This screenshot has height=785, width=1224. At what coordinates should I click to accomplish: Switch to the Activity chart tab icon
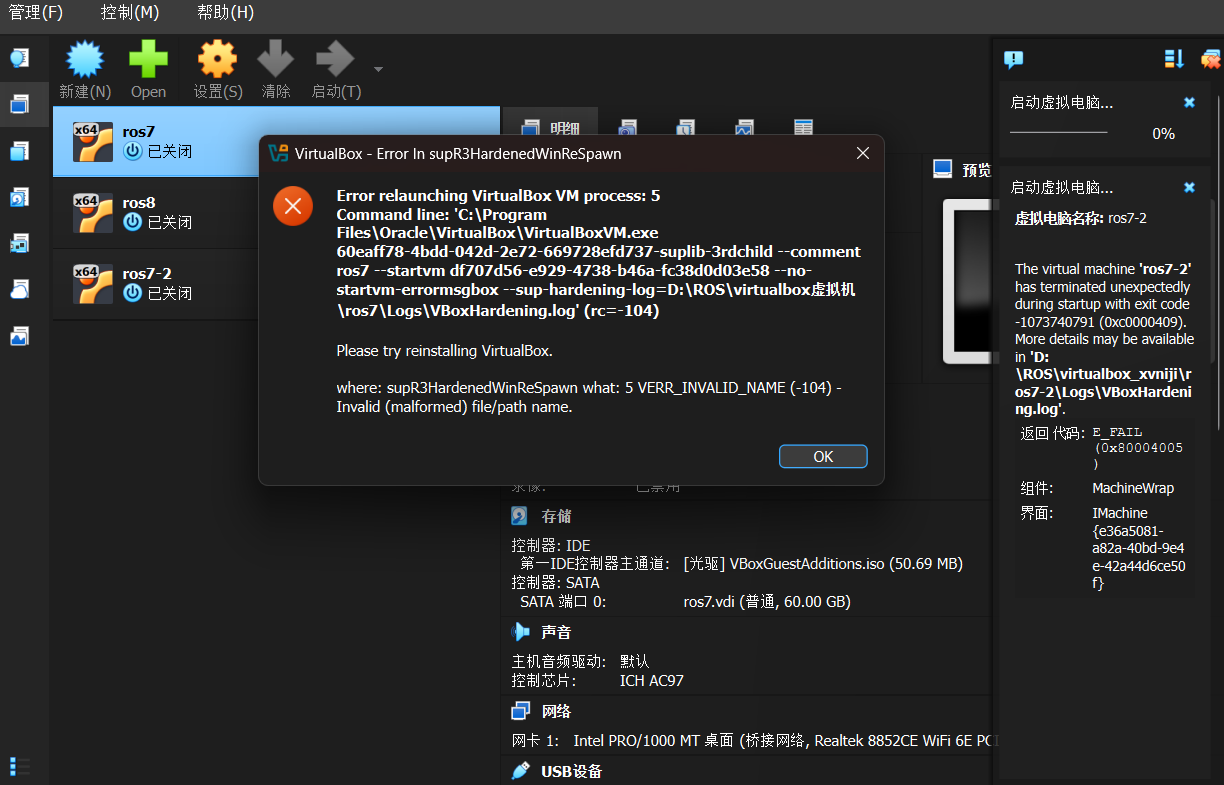tap(744, 127)
